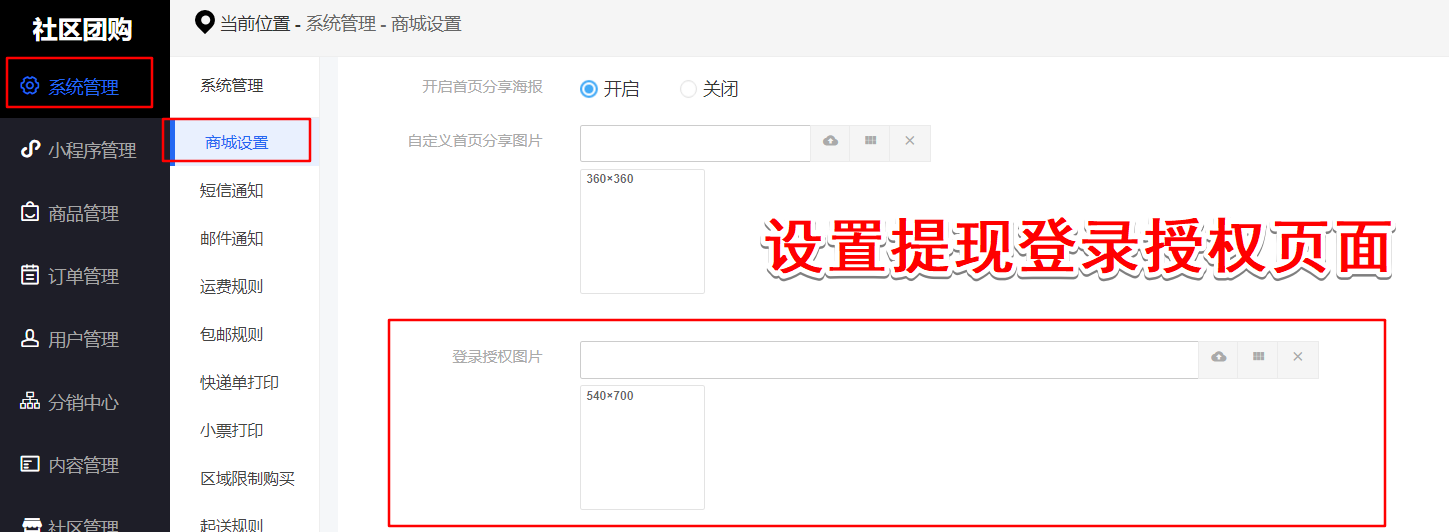
Task: Click the gear icon beside 系统管理
Action: 30,86
